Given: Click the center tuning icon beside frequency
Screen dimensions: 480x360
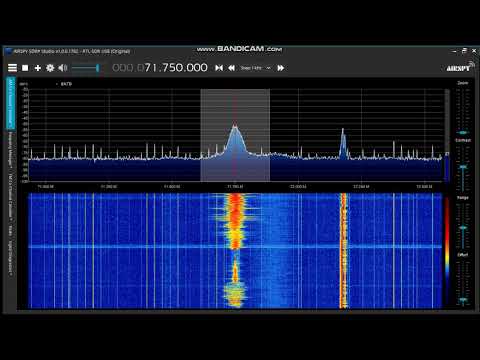Looking at the screenshot, I should (x=219, y=68).
